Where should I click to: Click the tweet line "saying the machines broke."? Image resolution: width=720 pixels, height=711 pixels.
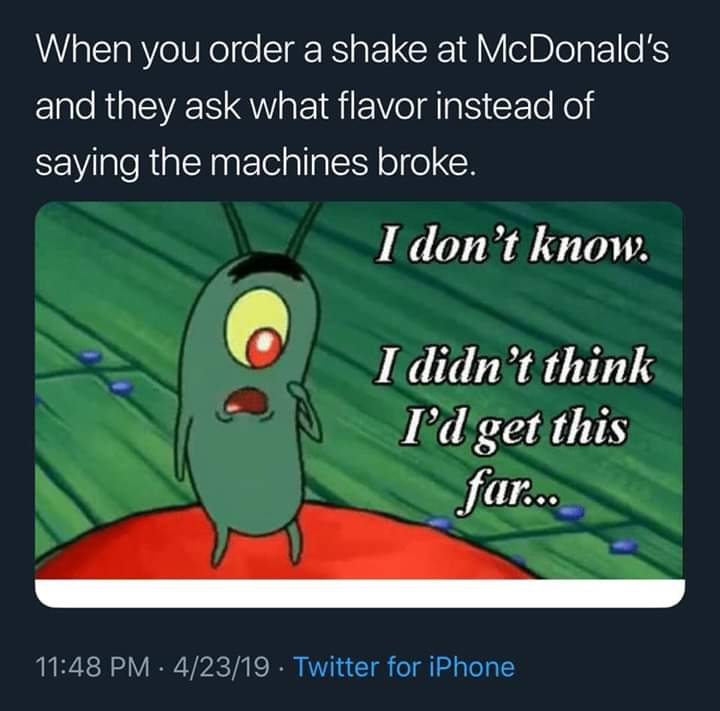tap(253, 164)
